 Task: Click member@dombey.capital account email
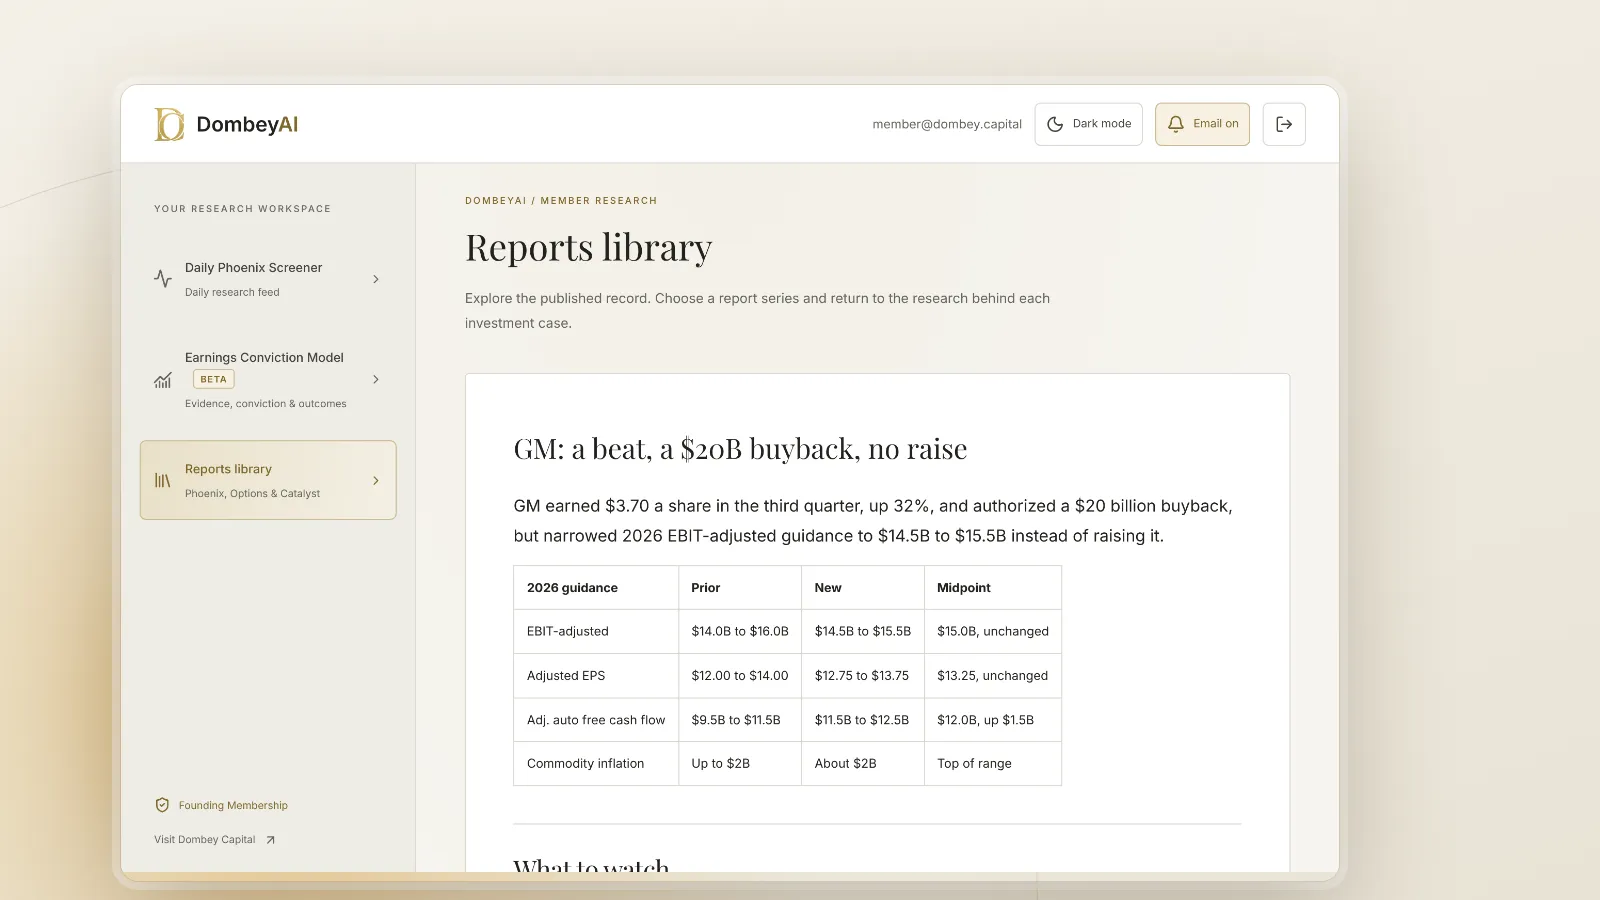pyautogui.click(x=947, y=124)
